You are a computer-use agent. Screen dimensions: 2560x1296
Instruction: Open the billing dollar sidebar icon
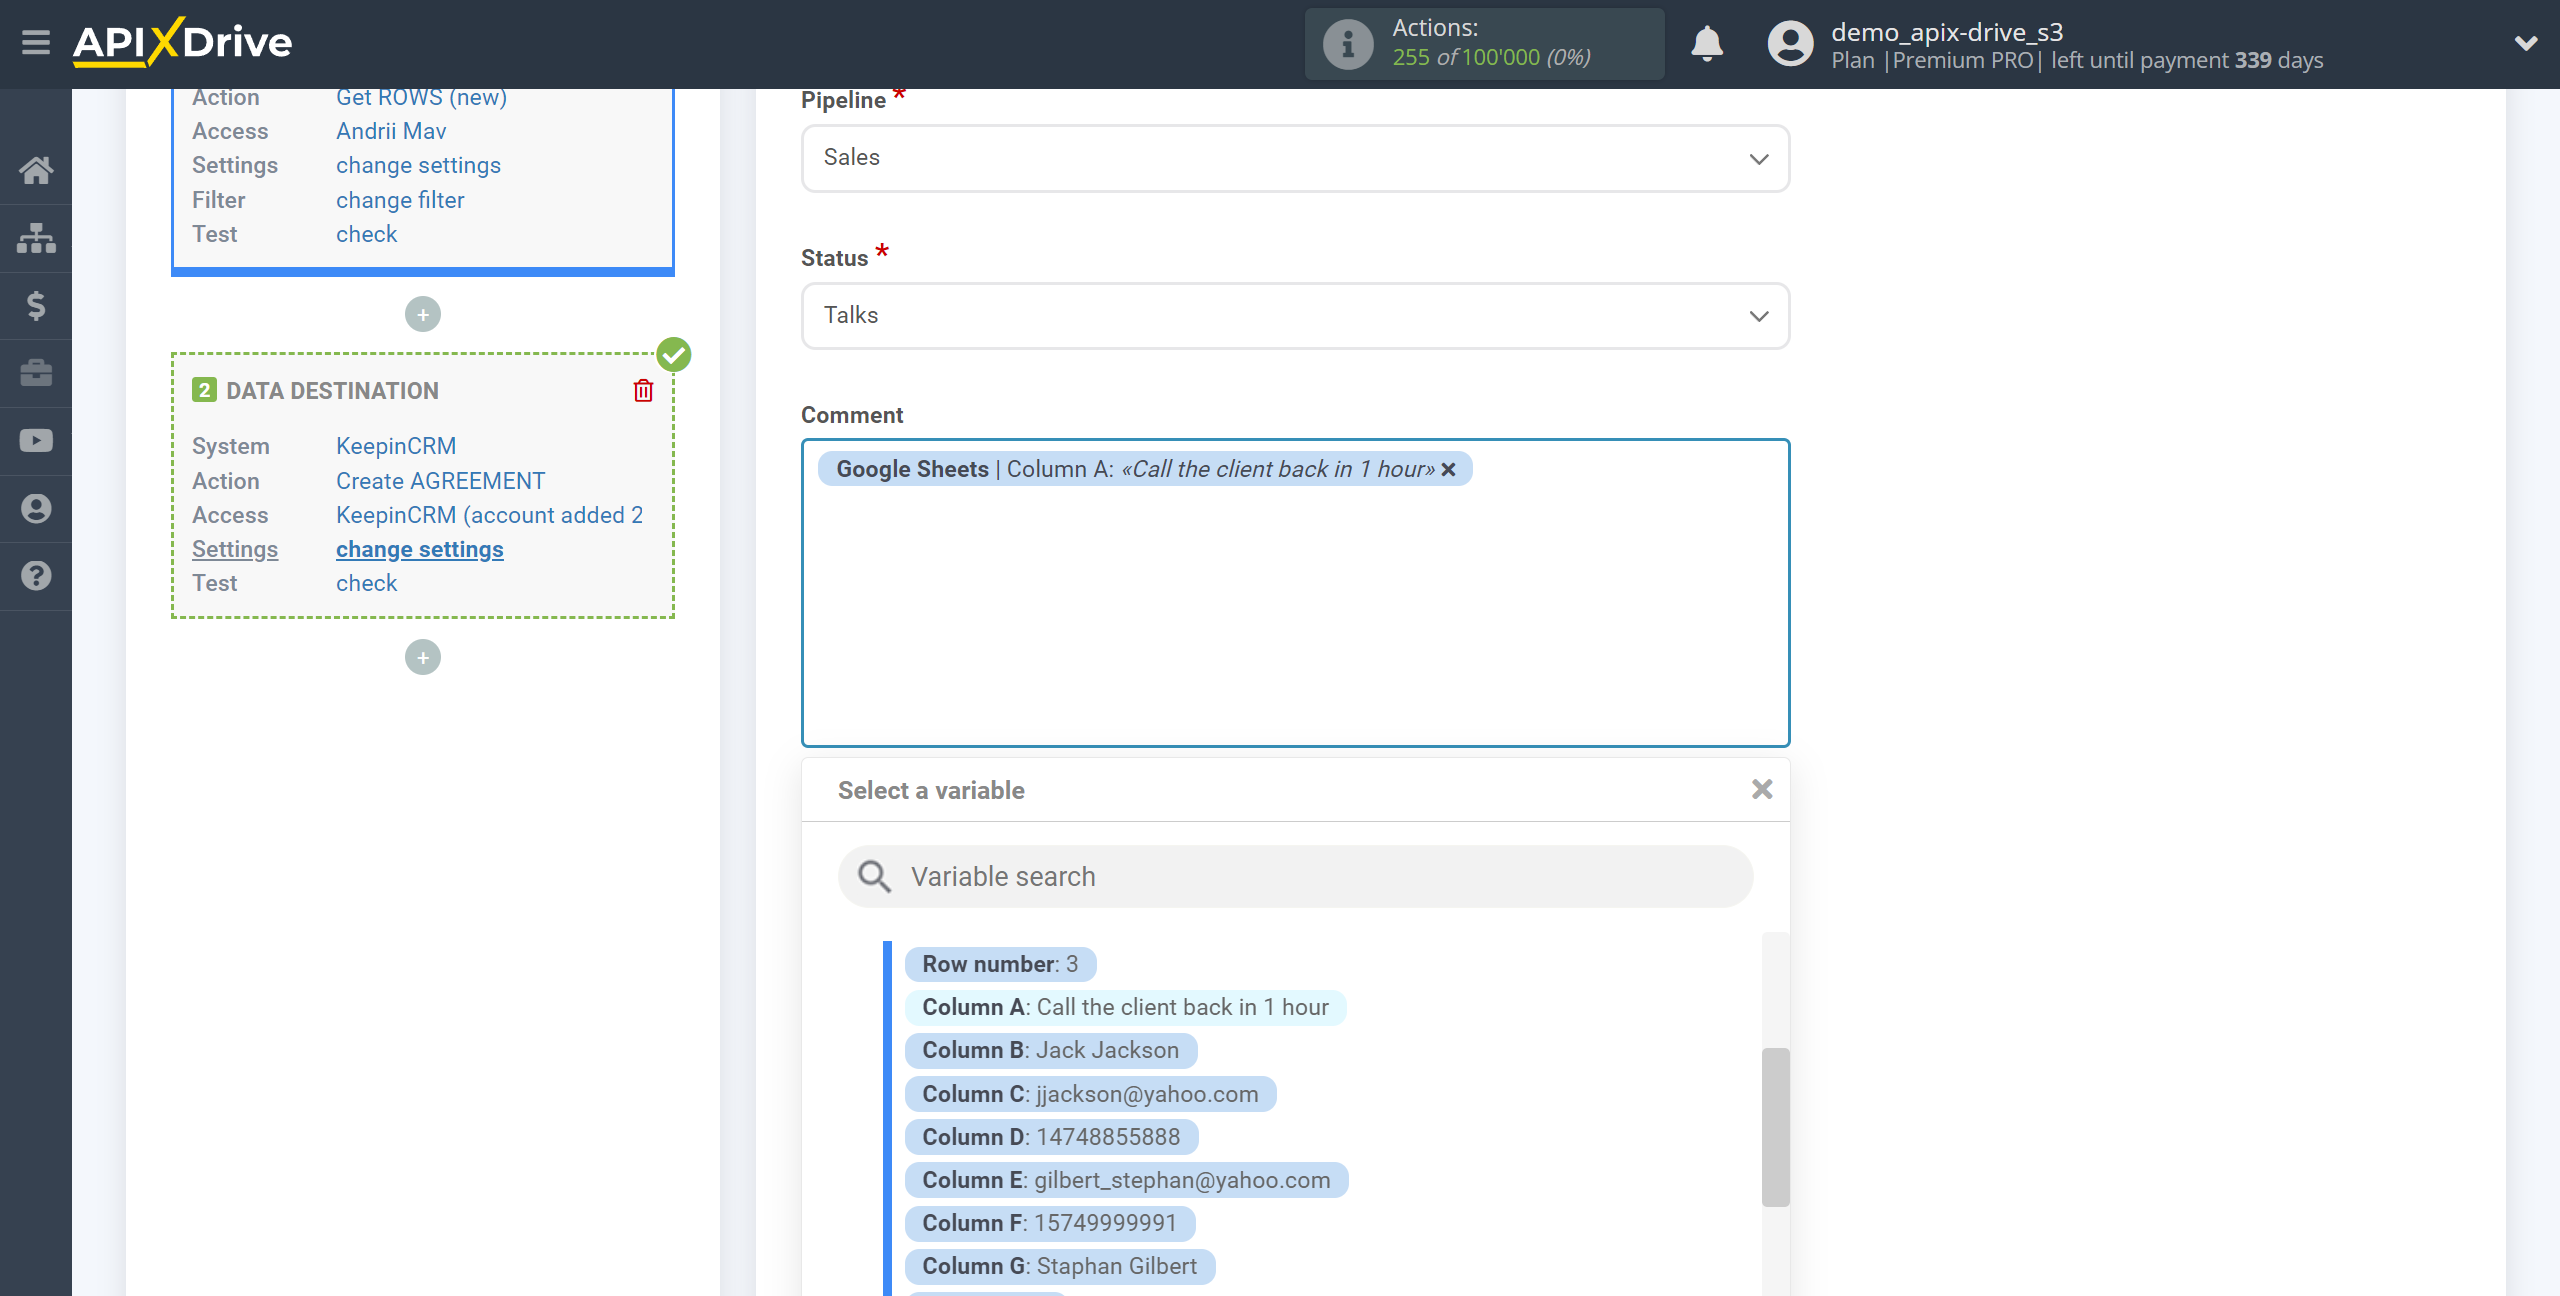tap(36, 306)
